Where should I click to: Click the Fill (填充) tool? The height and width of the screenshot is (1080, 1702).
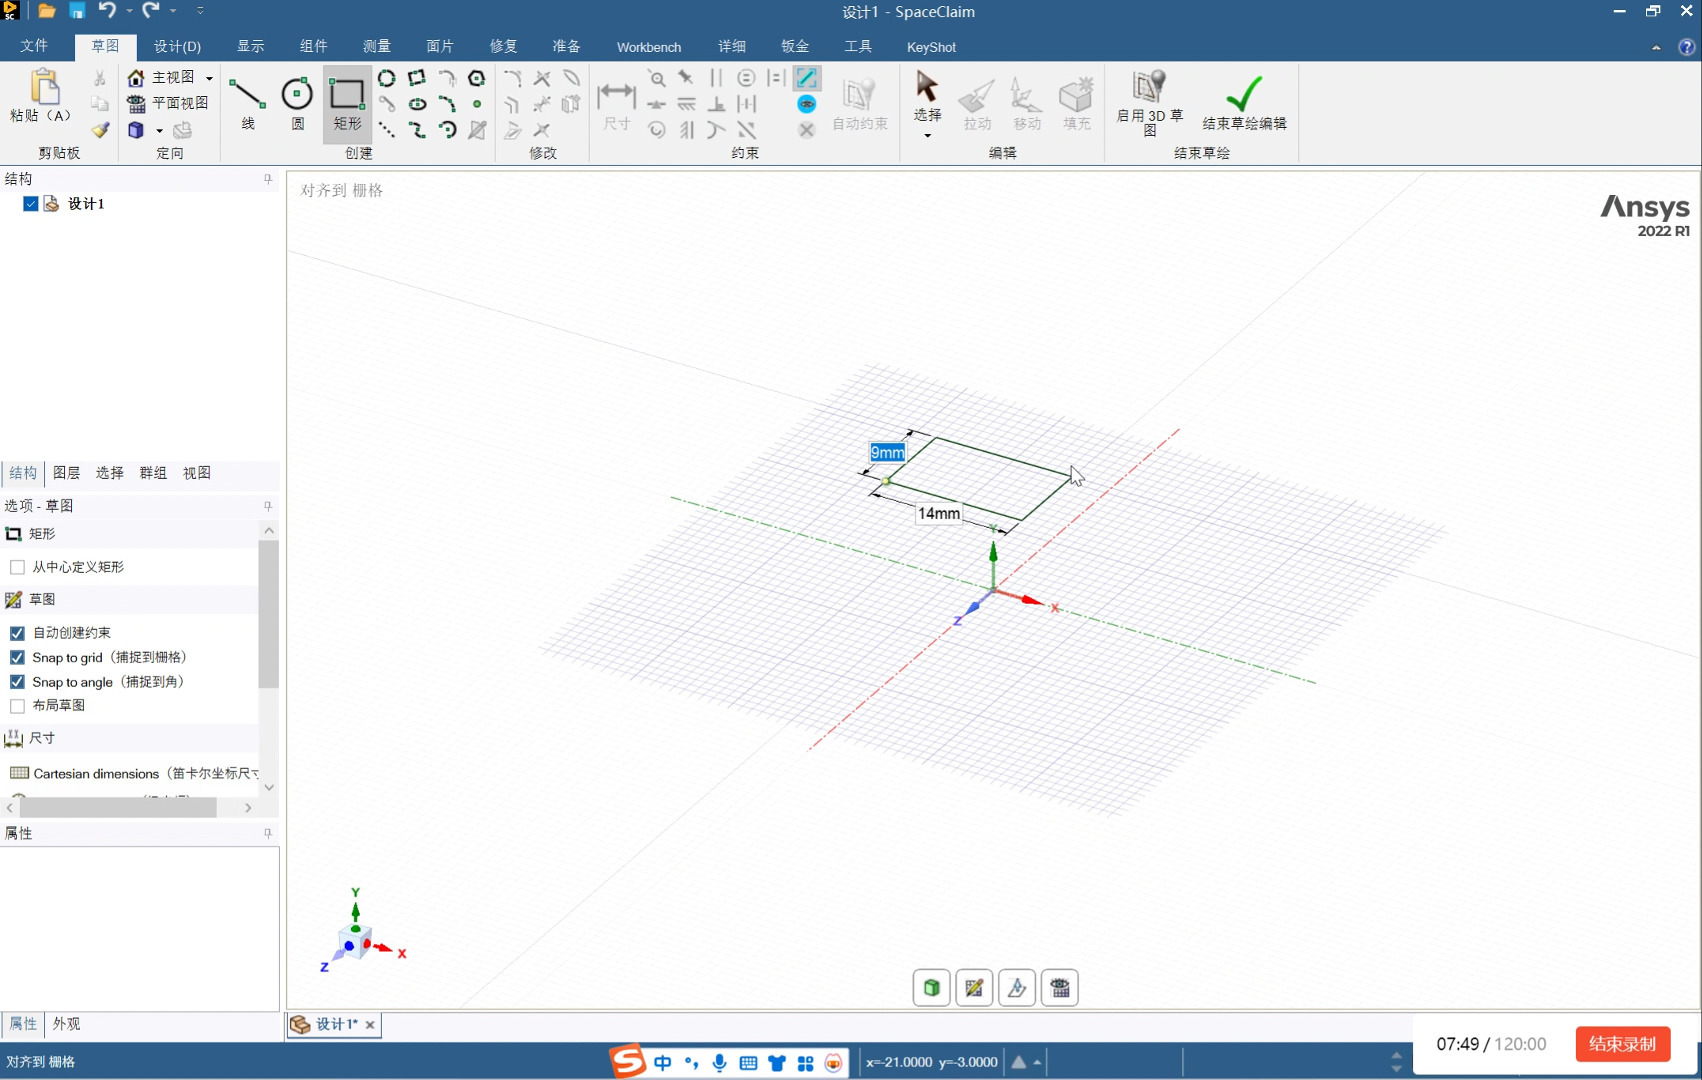pyautogui.click(x=1076, y=104)
